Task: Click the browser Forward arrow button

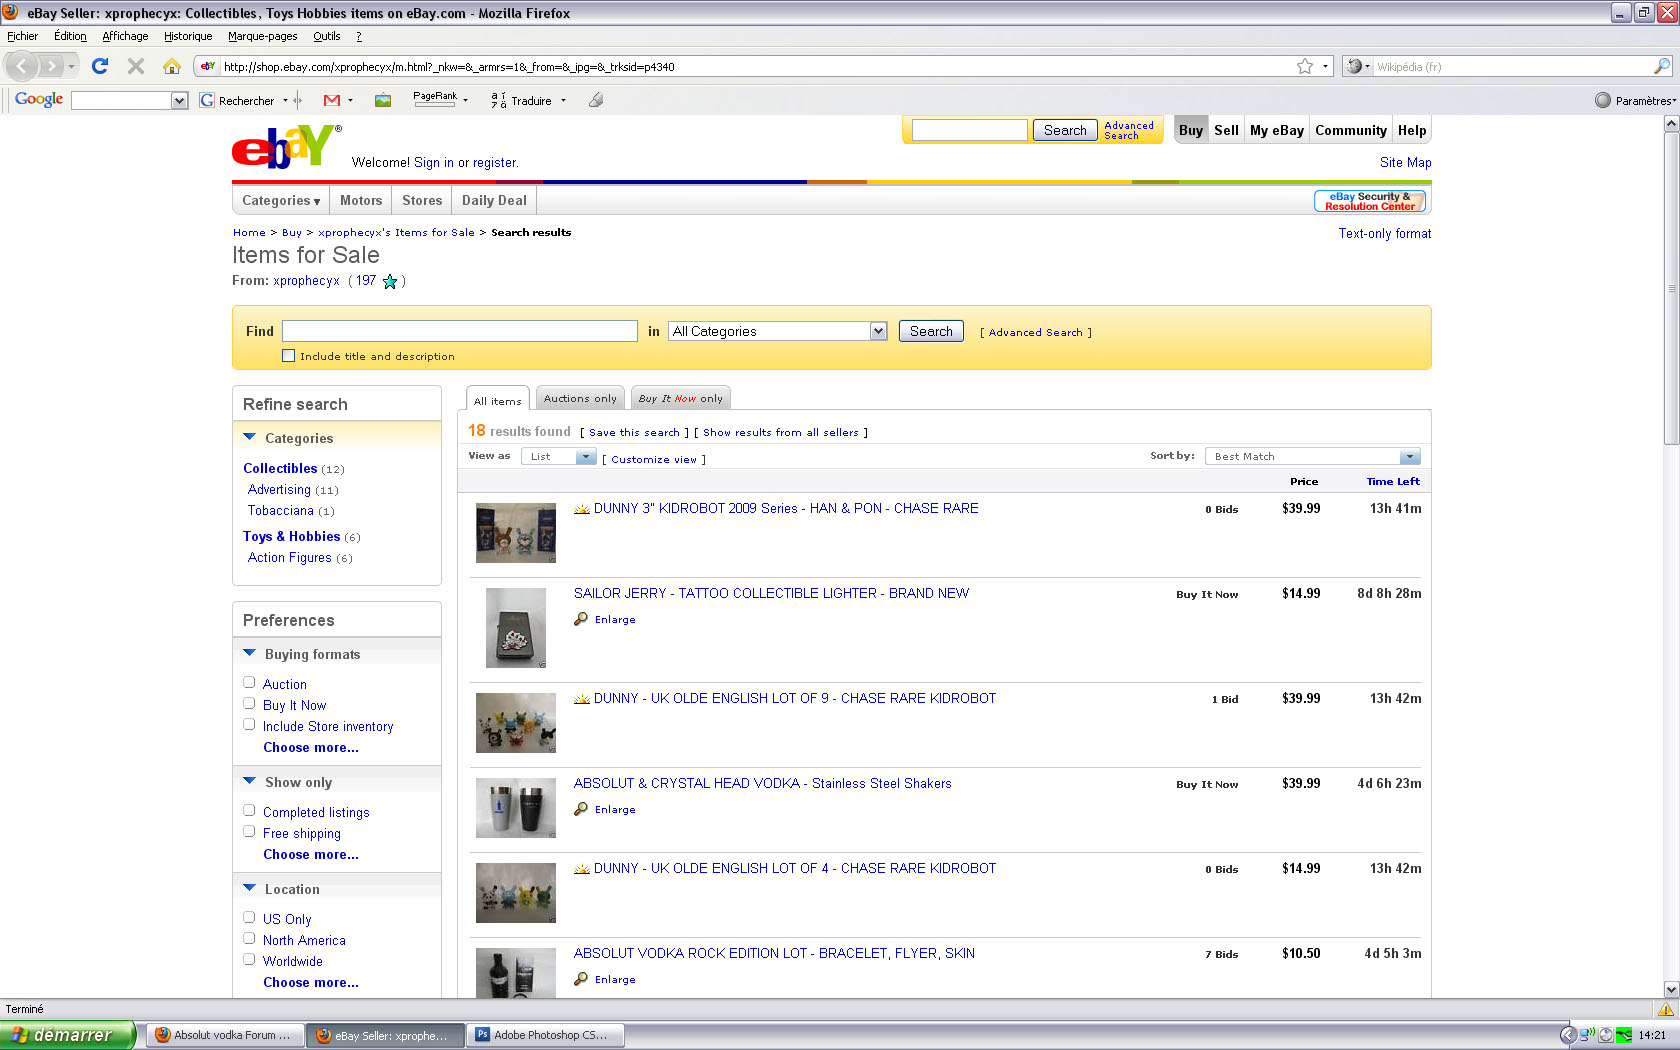Action: coord(52,66)
